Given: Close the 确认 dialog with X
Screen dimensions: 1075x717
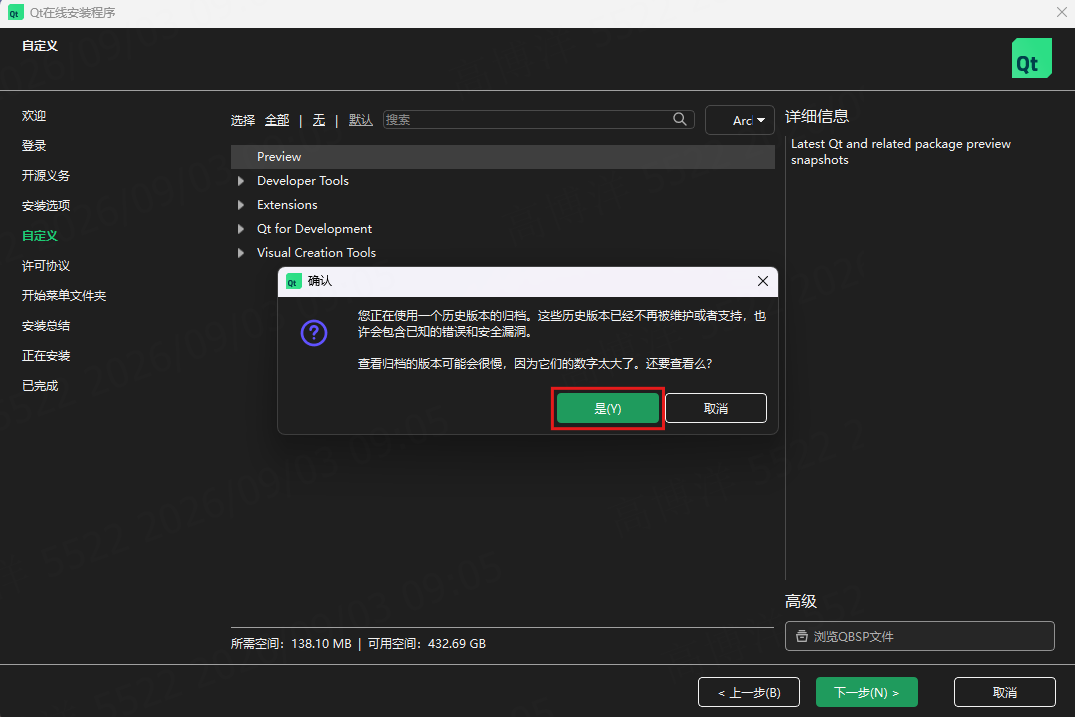Looking at the screenshot, I should (762, 281).
